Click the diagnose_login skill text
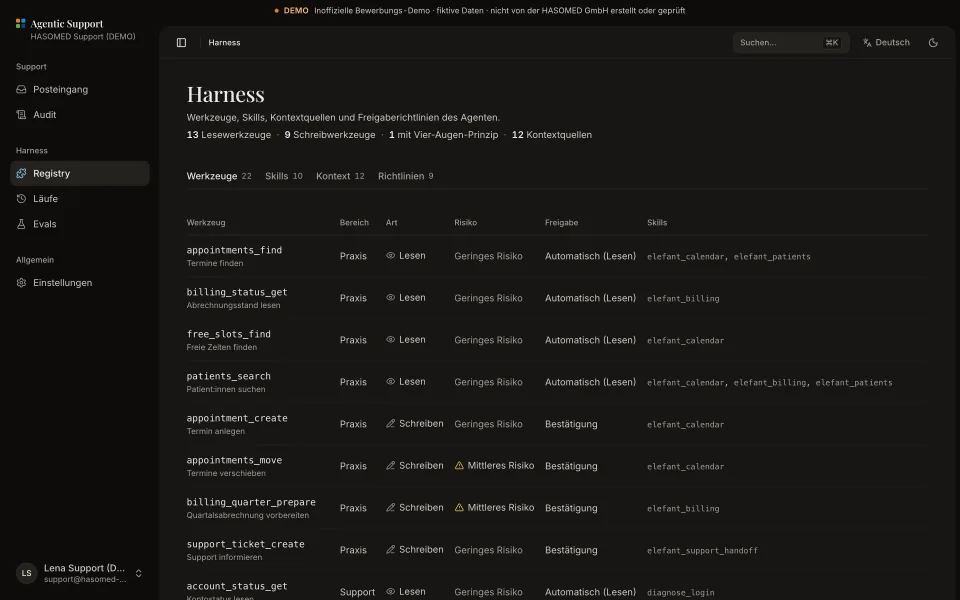 681,592
